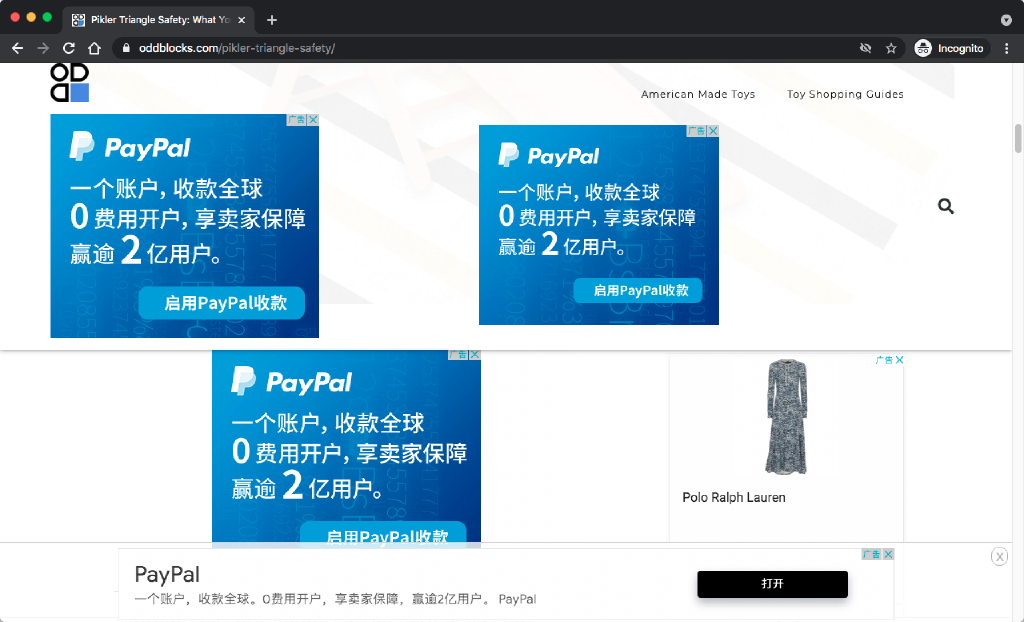The width and height of the screenshot is (1024, 622).
Task: Go back to the previous page
Action: pyautogui.click(x=18, y=48)
